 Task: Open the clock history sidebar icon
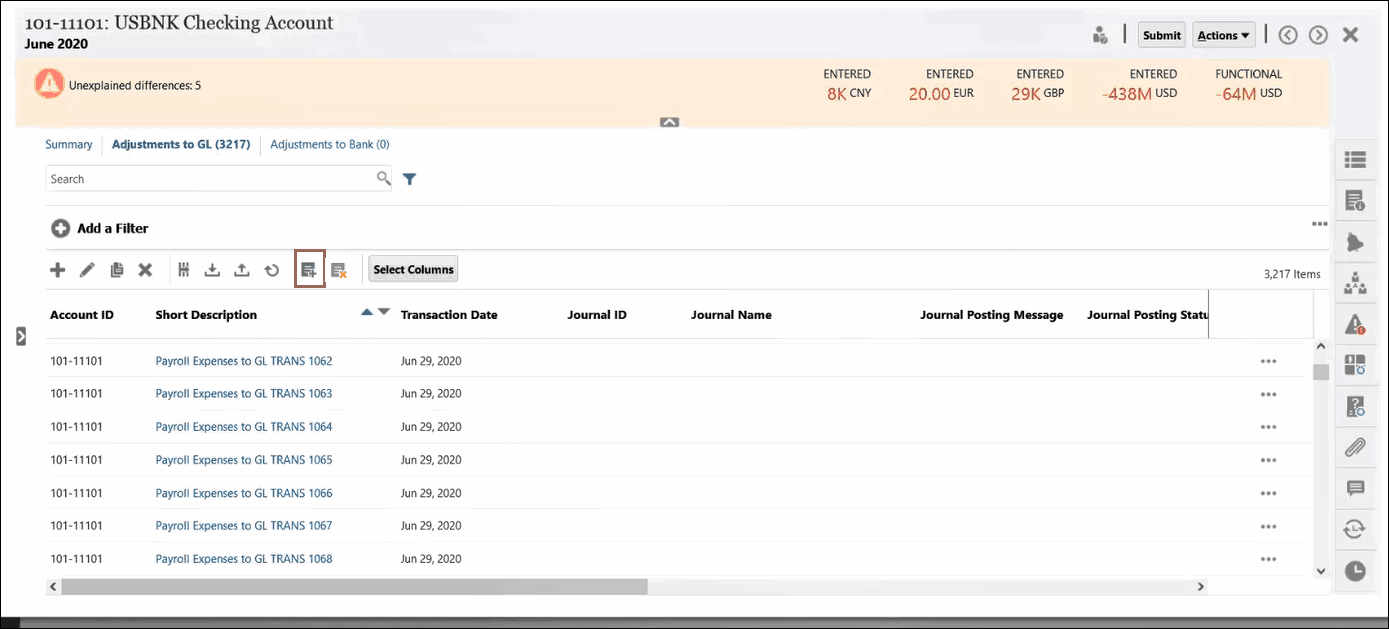(x=1355, y=571)
